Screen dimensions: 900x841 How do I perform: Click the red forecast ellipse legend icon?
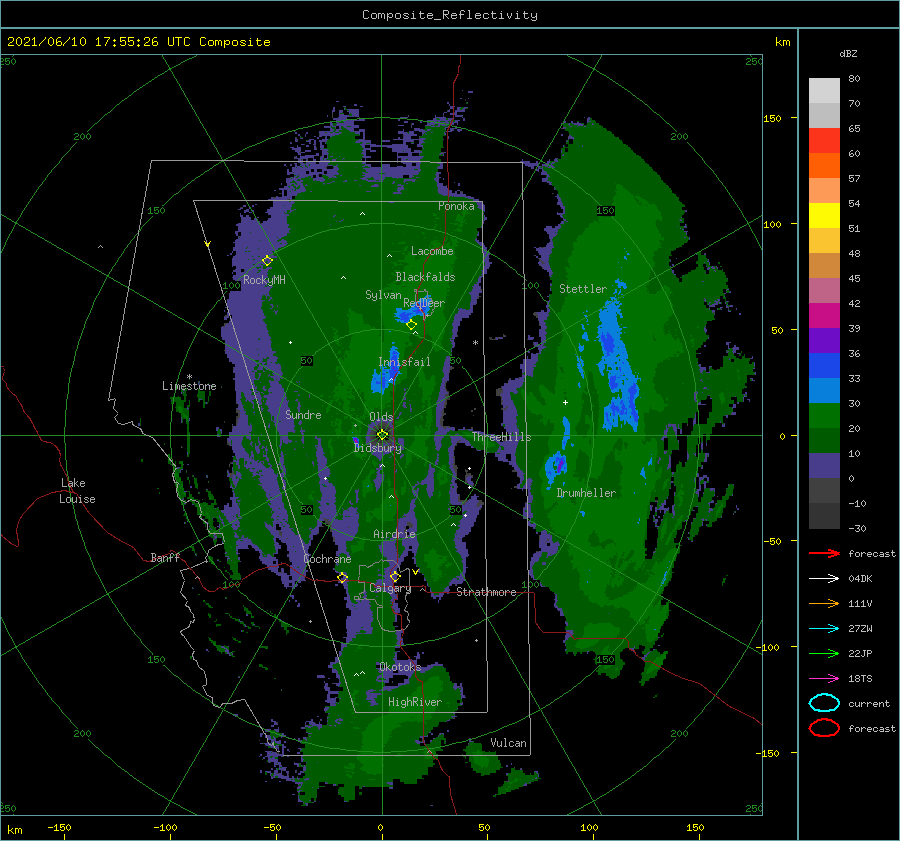tap(824, 728)
